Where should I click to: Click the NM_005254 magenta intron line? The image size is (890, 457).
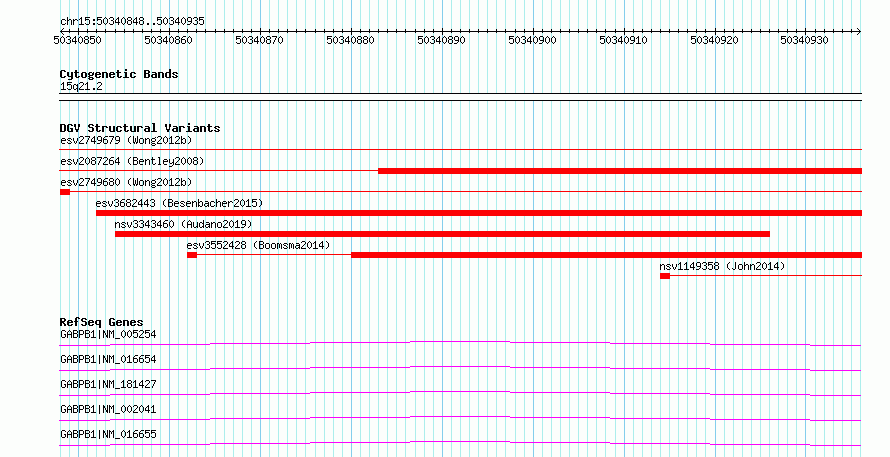pos(460,343)
